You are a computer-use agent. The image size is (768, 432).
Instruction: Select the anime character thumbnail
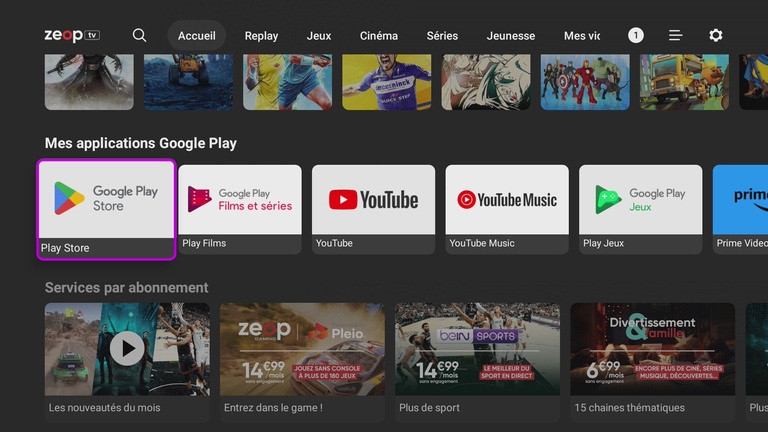pyautogui.click(x=486, y=82)
